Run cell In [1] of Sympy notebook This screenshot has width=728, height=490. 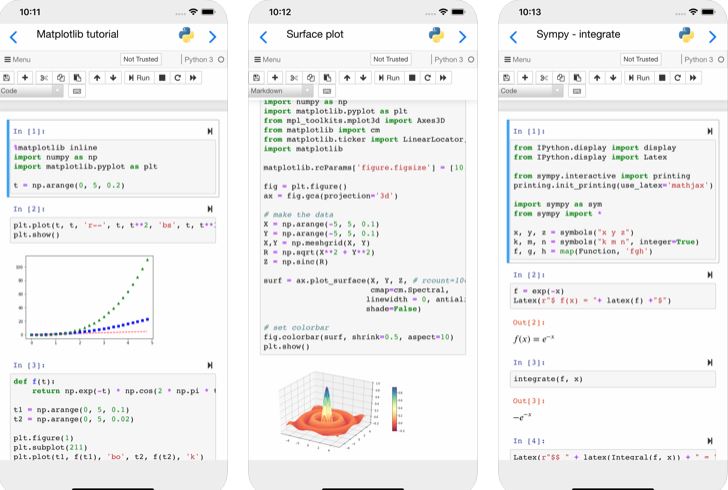coord(710,131)
